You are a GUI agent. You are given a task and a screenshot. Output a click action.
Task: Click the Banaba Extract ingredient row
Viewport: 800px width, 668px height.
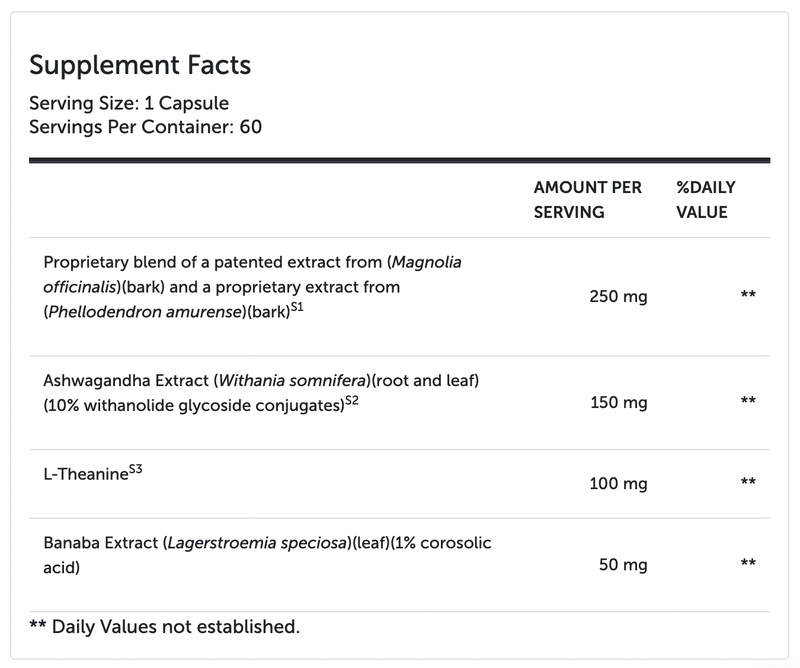[399, 565]
